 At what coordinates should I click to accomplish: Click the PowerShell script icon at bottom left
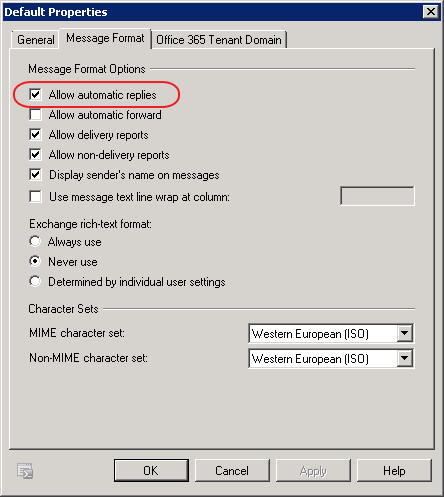[25, 471]
